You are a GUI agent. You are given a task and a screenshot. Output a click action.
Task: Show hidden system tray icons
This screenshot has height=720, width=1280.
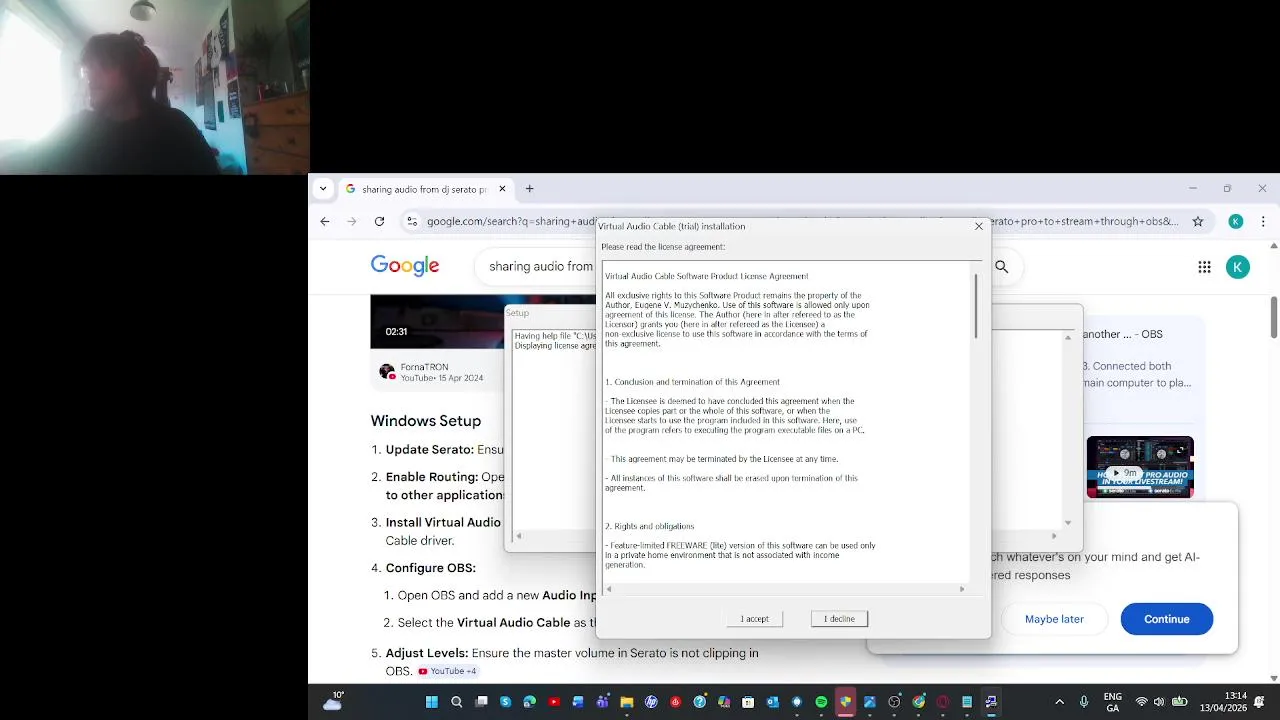coord(1059,702)
